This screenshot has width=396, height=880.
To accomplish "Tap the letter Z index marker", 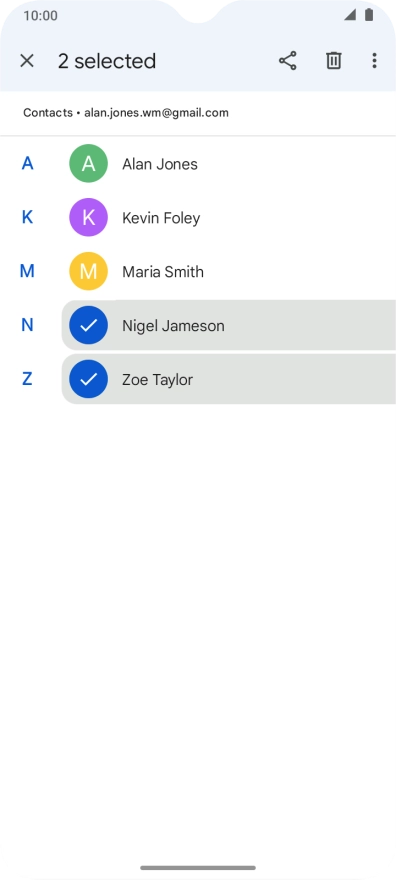I will pyautogui.click(x=27, y=379).
